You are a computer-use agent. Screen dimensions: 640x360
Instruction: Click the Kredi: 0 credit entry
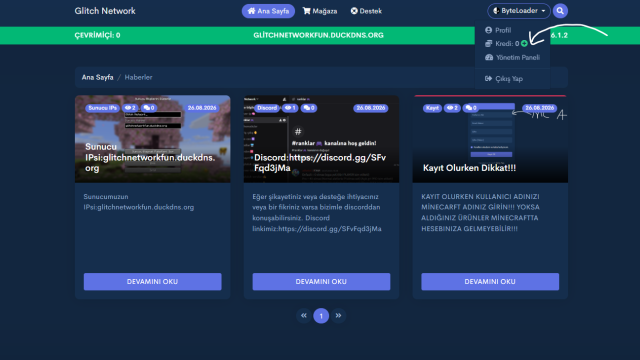click(502, 44)
